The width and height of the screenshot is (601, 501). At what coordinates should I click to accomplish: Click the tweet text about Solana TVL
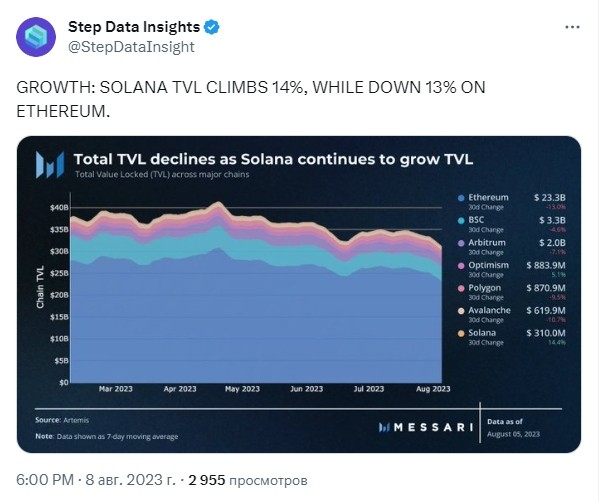pos(251,99)
